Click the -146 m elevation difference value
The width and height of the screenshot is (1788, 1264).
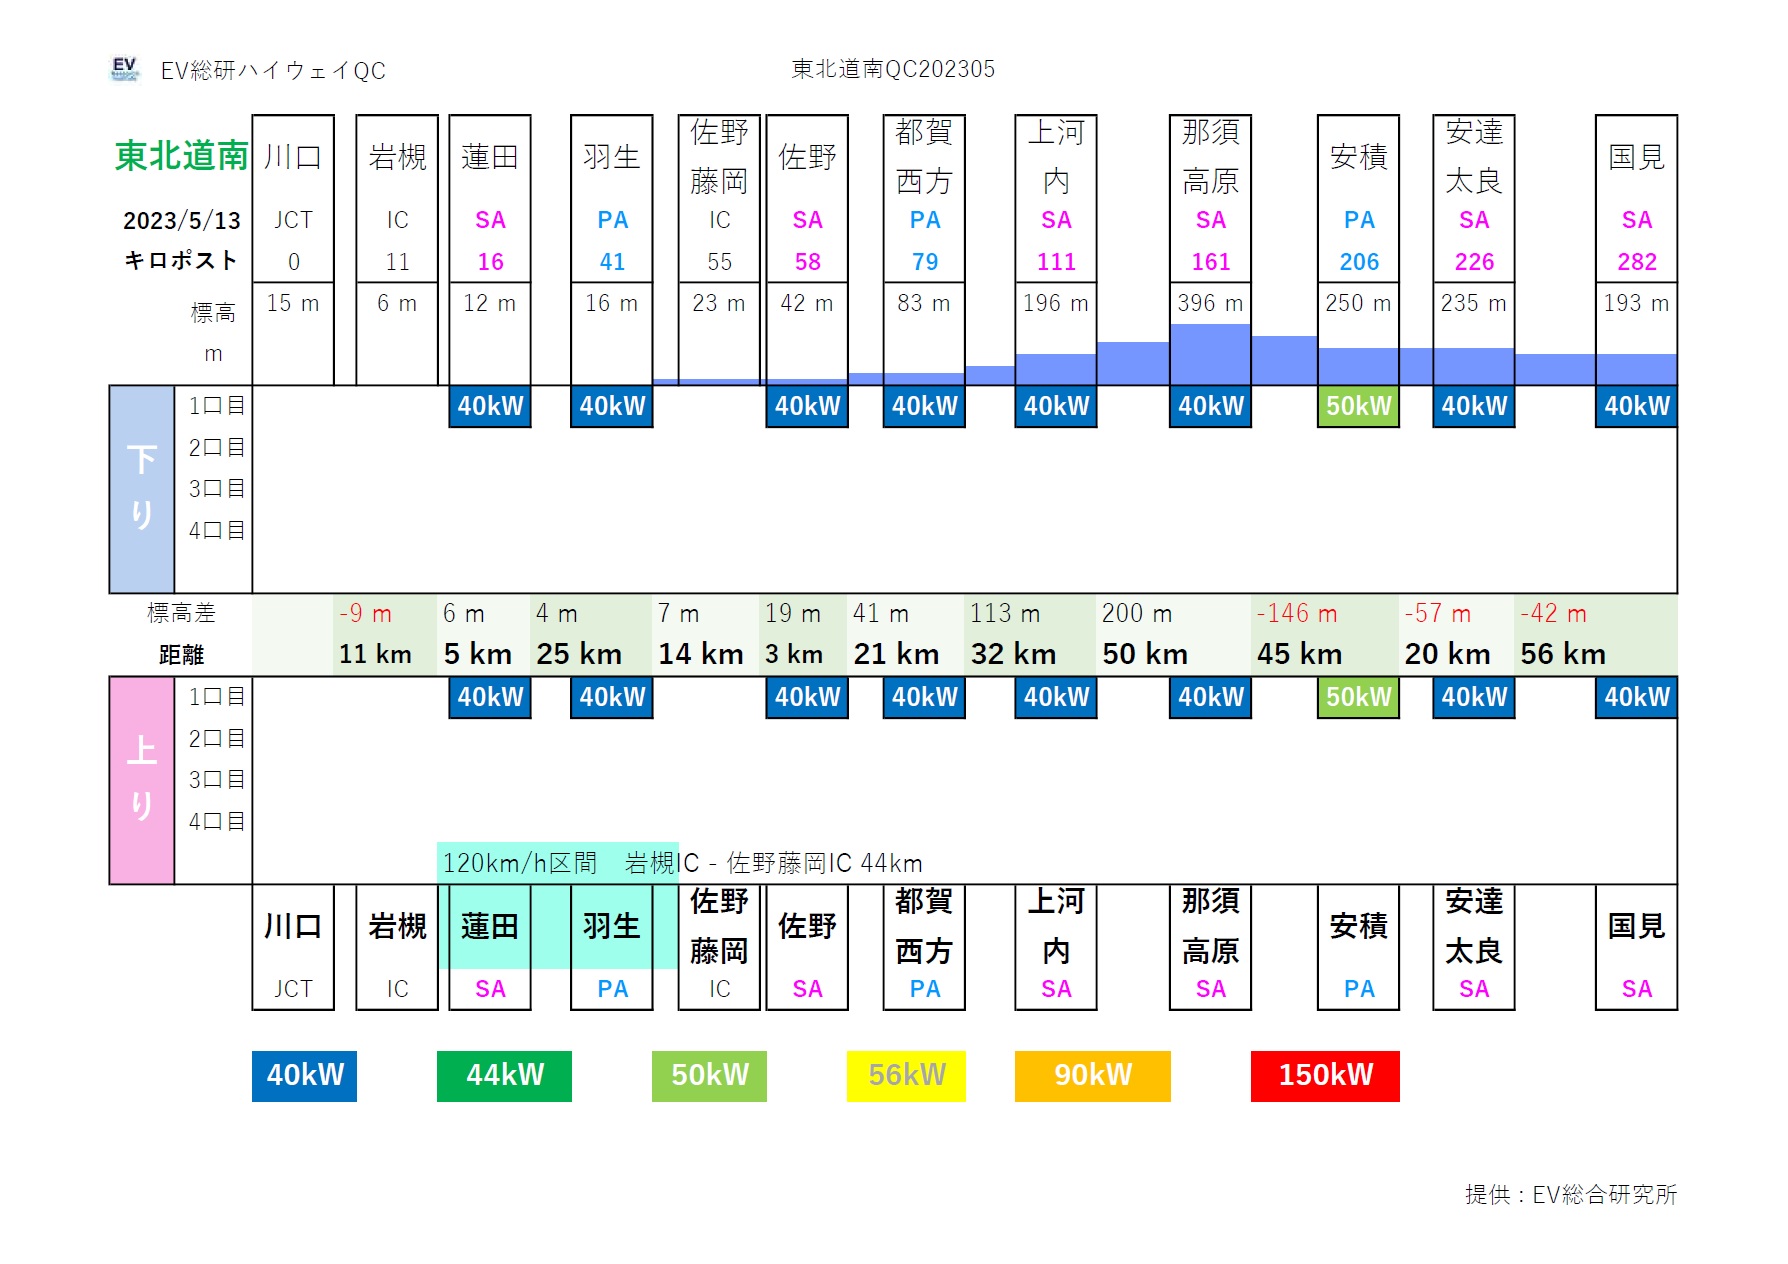[x=1296, y=613]
